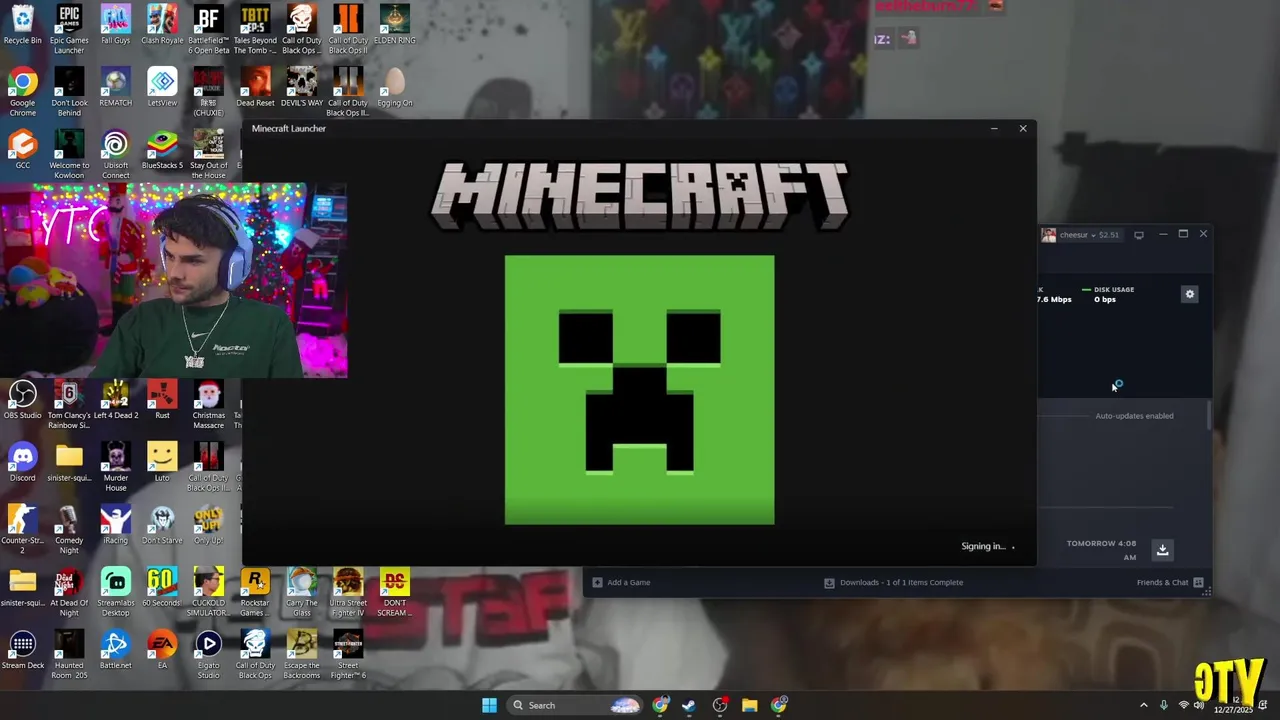Select the REMATCH desktop shortcut
This screenshot has height=720, width=1280.
point(115,88)
